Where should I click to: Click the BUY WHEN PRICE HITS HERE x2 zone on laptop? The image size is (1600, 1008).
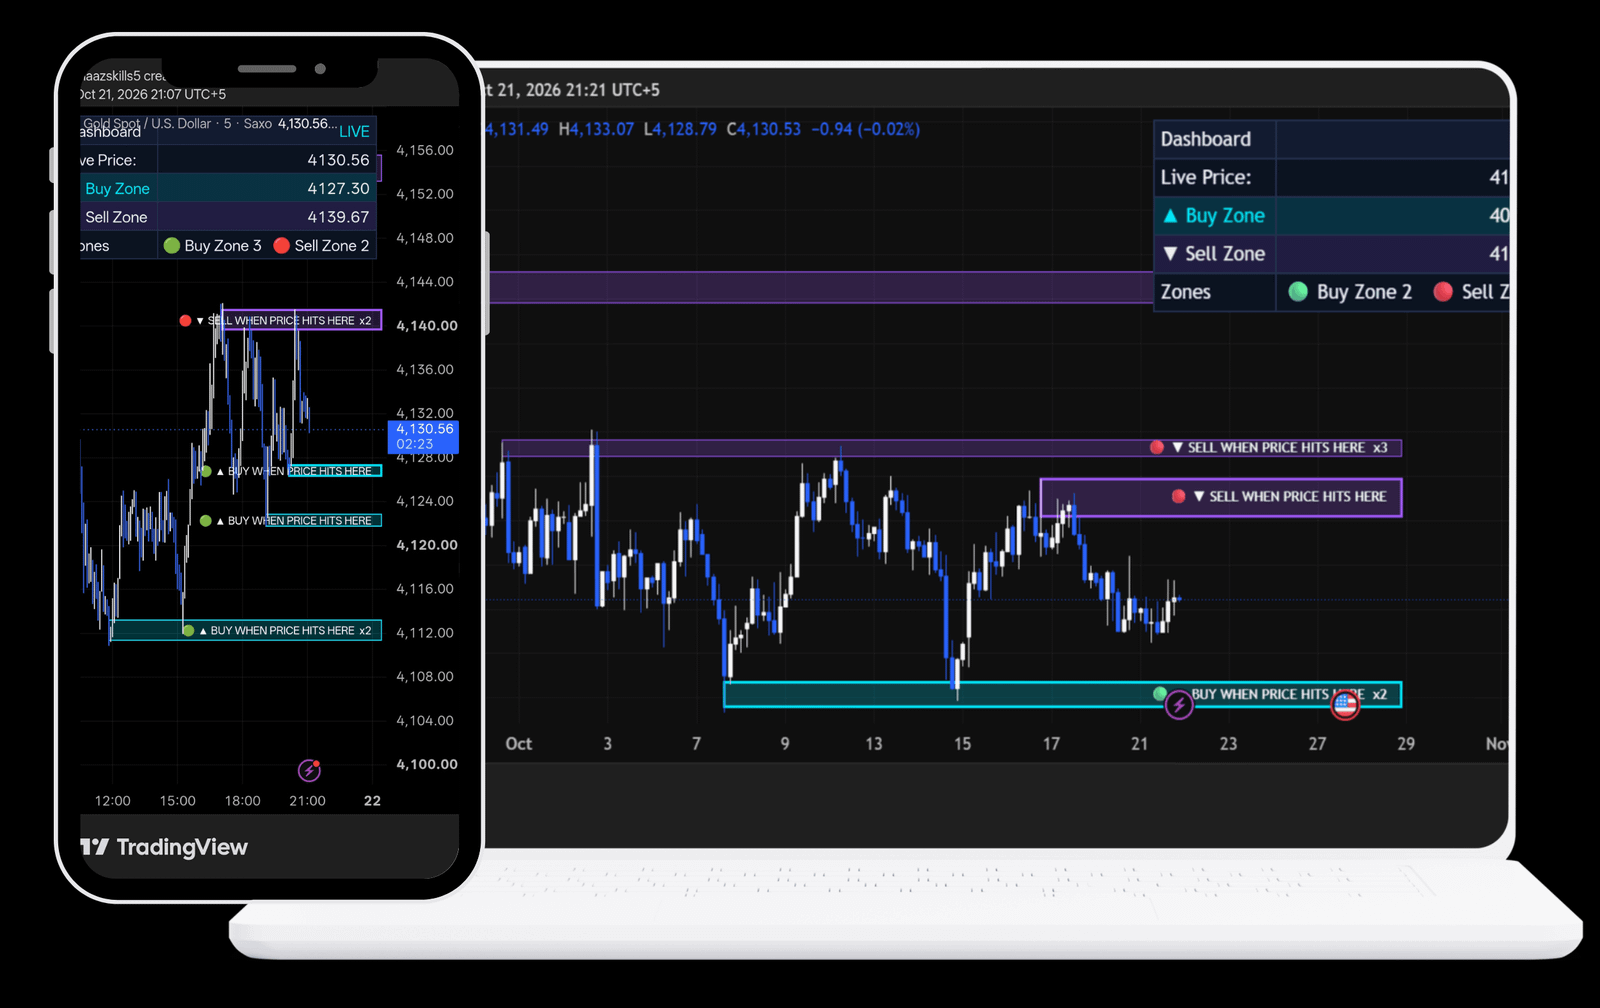pos(1062,695)
